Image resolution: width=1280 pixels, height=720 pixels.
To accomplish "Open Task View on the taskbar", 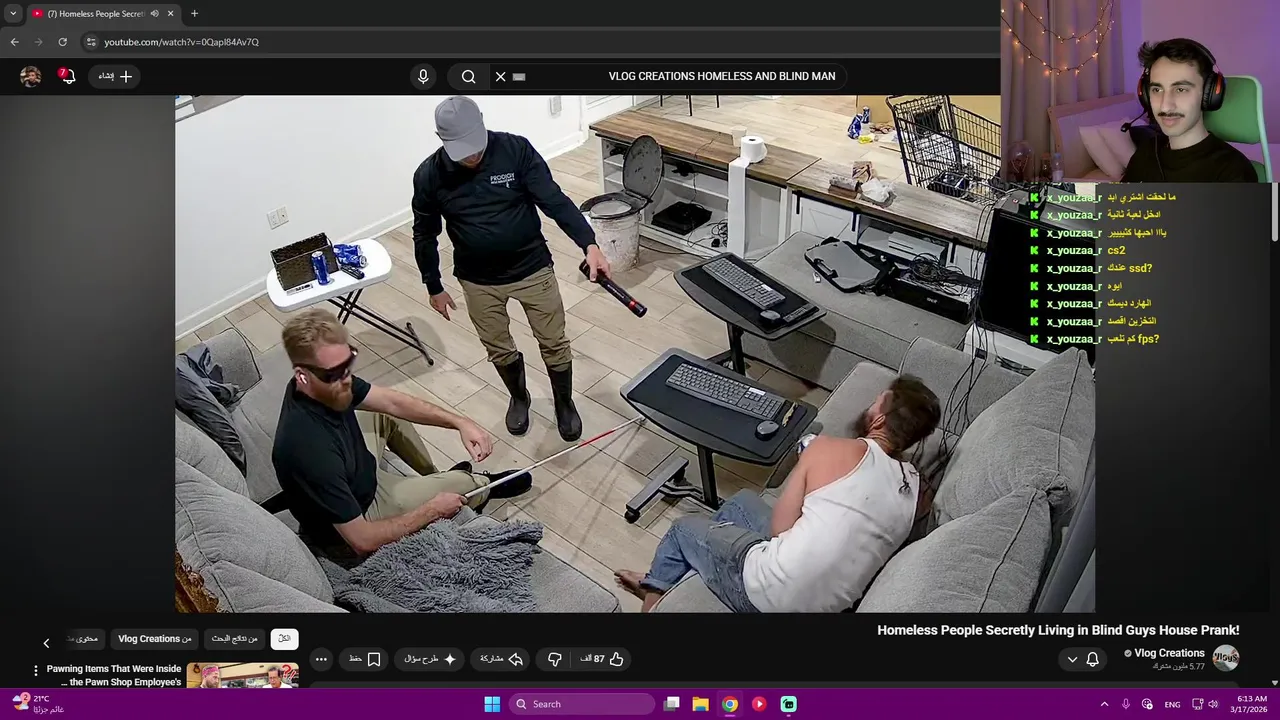I will coord(672,704).
